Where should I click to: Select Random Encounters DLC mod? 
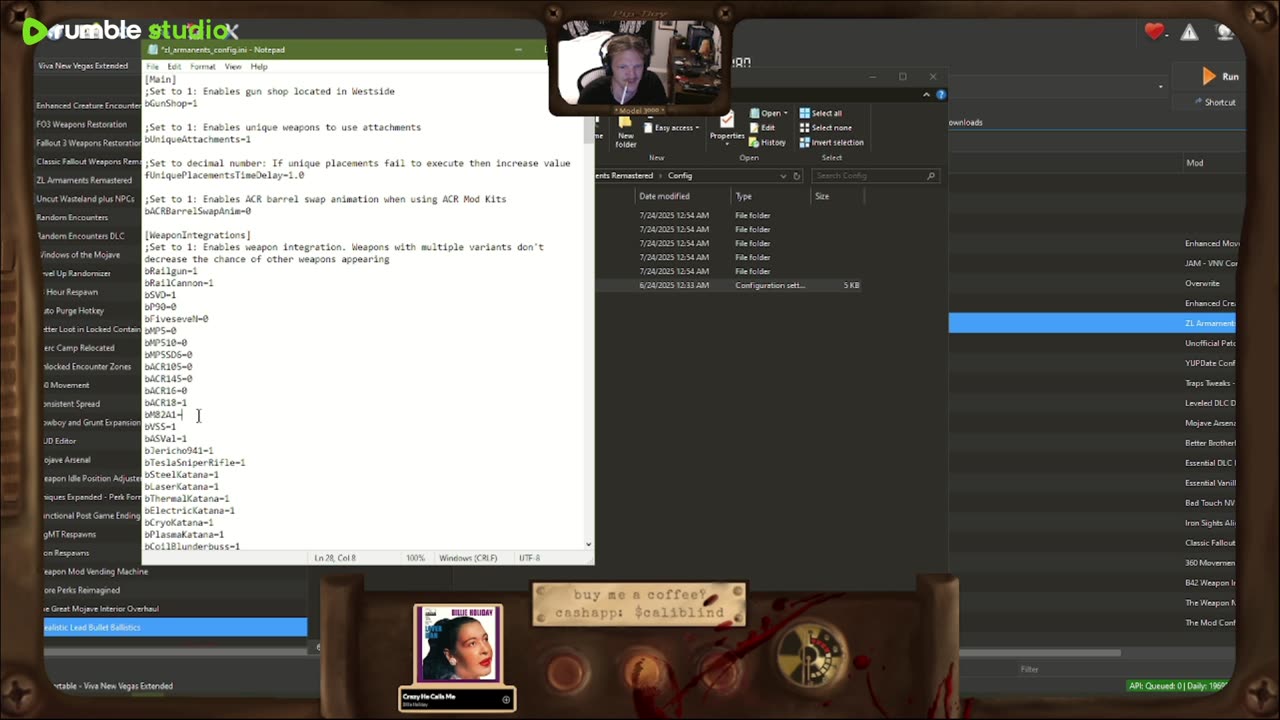coord(81,236)
